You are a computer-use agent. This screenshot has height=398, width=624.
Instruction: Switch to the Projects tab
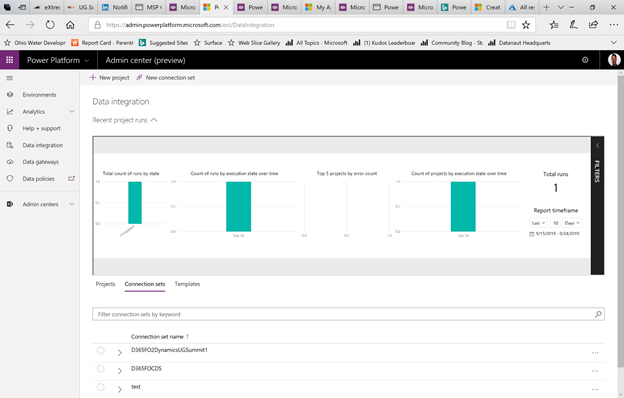[x=105, y=284]
